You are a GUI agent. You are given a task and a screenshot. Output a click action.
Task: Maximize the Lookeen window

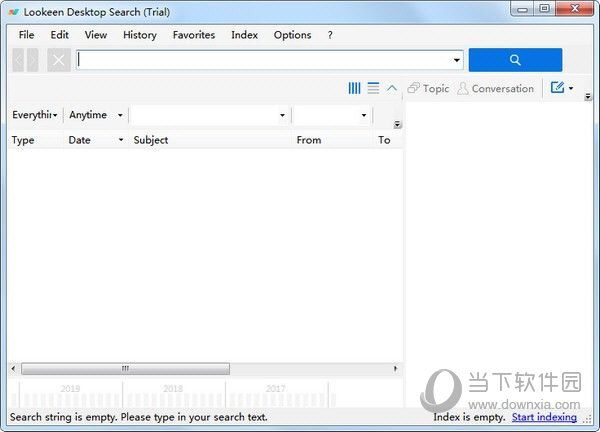(544, 9)
